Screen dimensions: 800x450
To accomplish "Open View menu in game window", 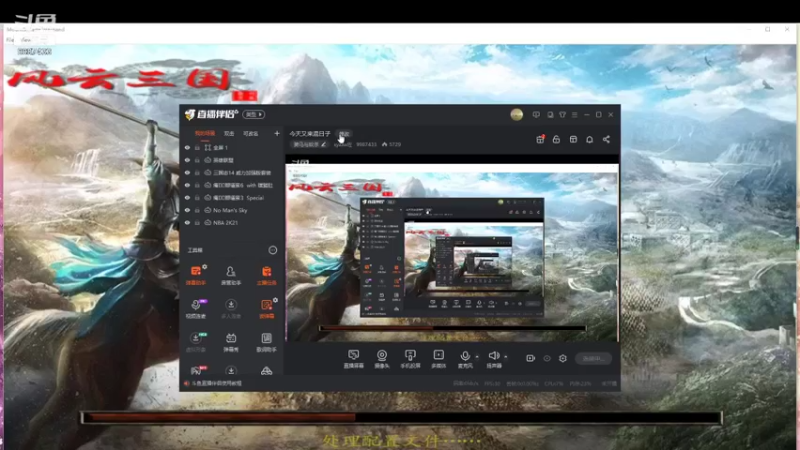I will point(27,40).
